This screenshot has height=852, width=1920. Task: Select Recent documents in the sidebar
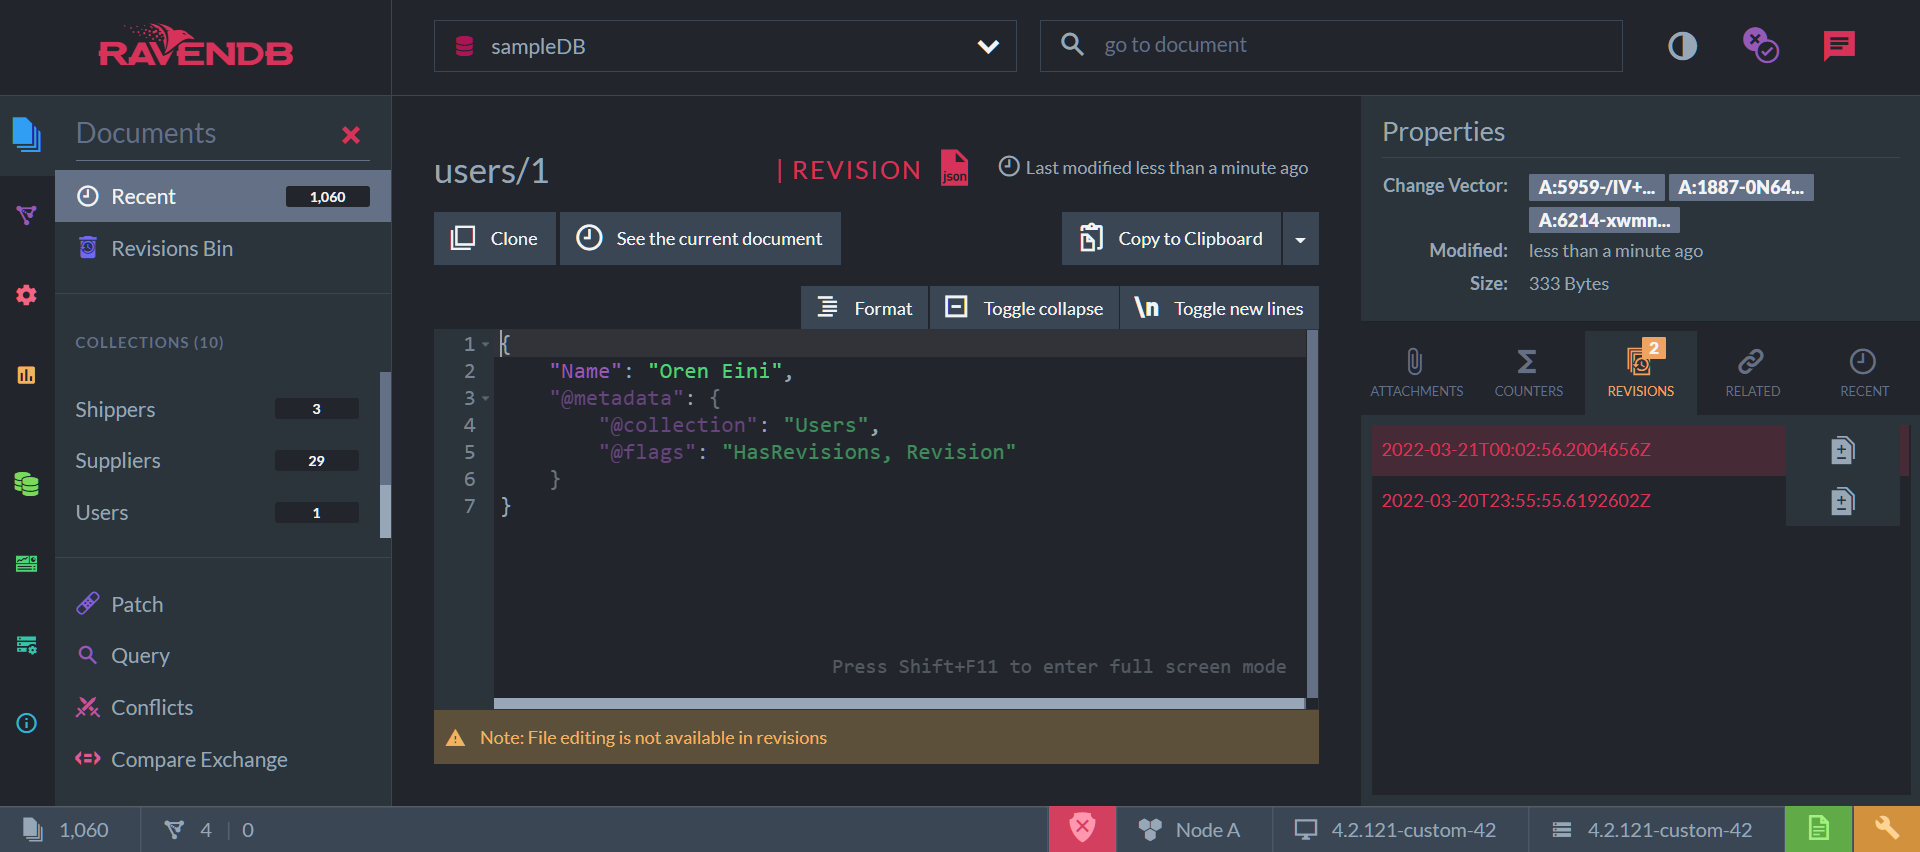click(223, 196)
